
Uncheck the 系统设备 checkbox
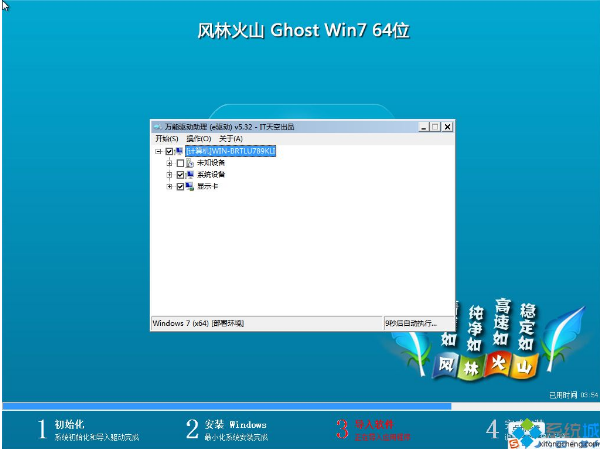point(180,175)
